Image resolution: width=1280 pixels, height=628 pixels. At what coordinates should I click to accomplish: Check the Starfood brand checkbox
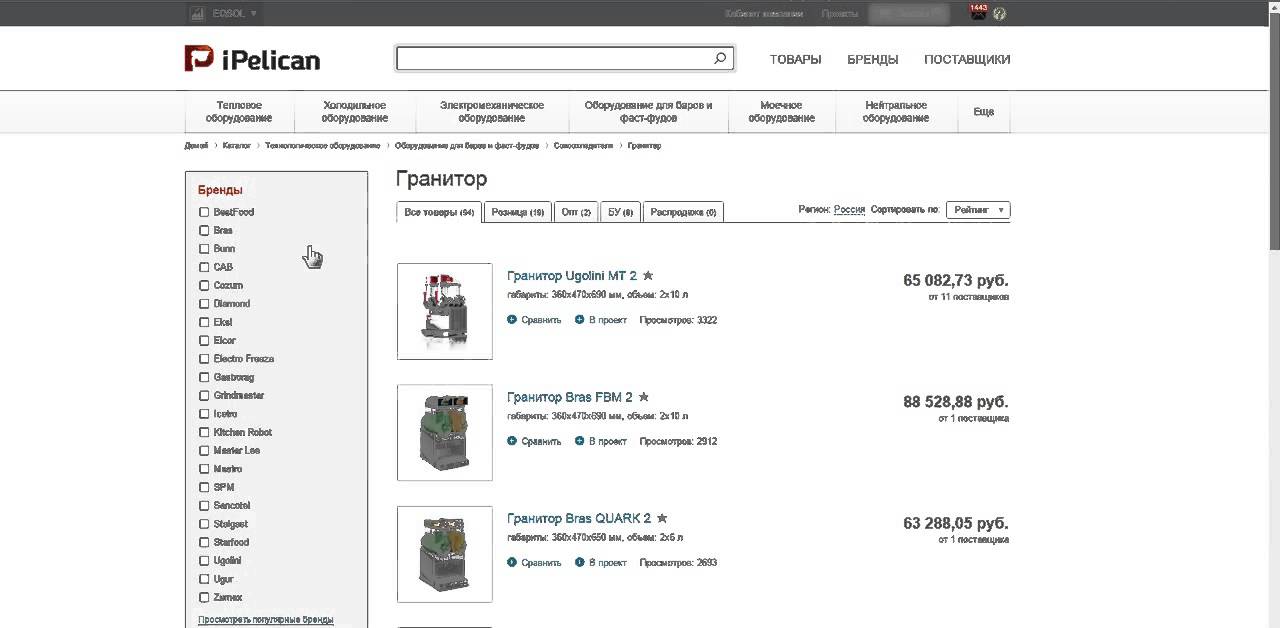tap(204, 542)
